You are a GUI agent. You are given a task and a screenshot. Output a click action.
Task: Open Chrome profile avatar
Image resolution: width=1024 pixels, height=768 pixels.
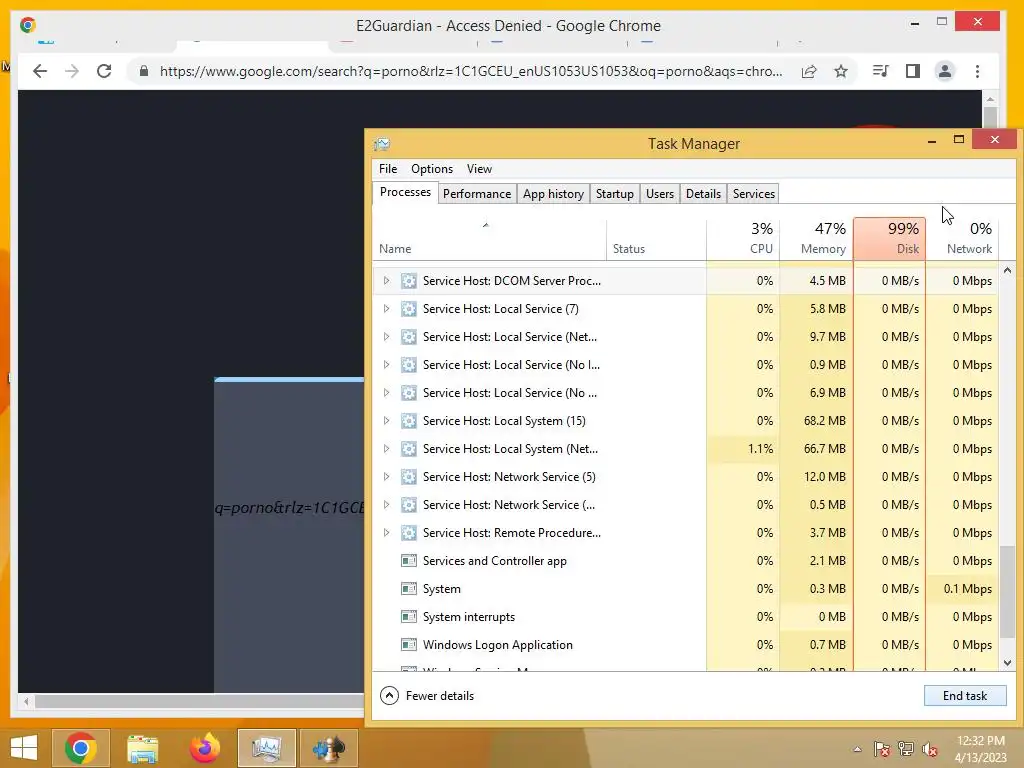click(x=944, y=71)
